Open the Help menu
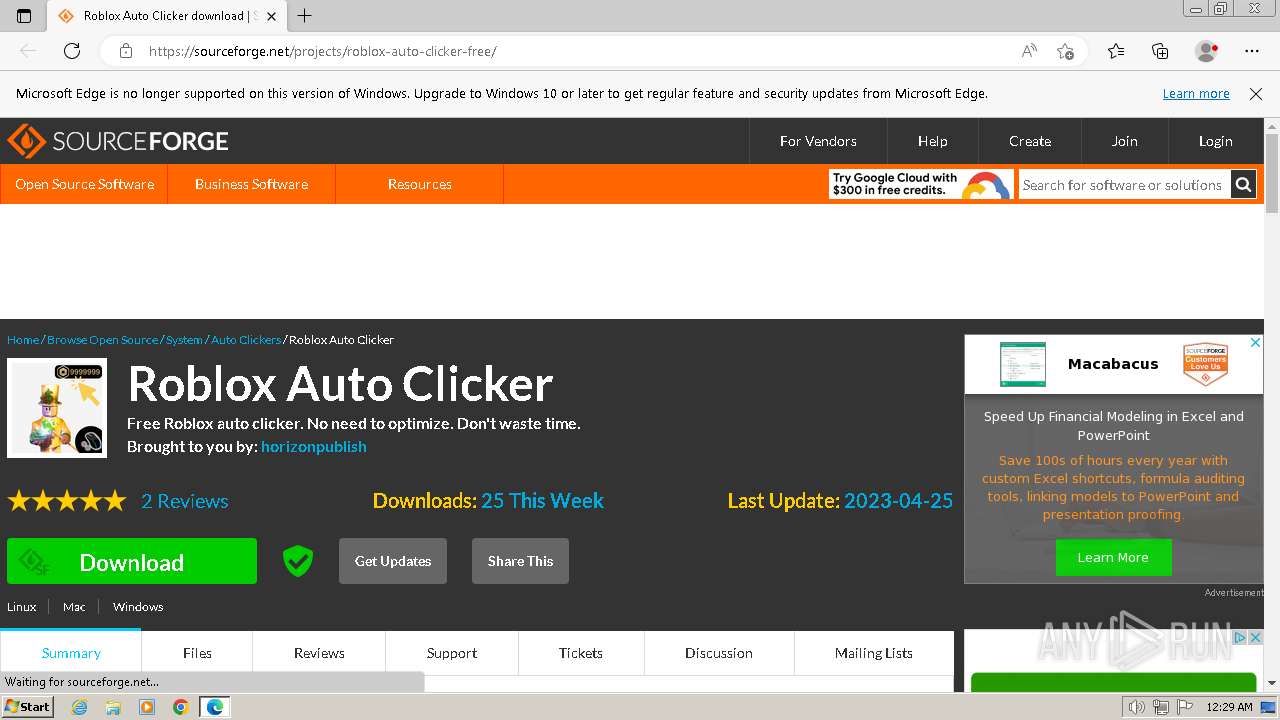 (x=932, y=141)
